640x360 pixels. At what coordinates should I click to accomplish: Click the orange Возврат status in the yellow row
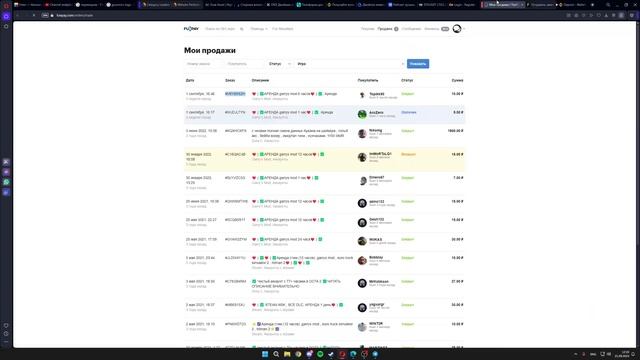(x=408, y=154)
